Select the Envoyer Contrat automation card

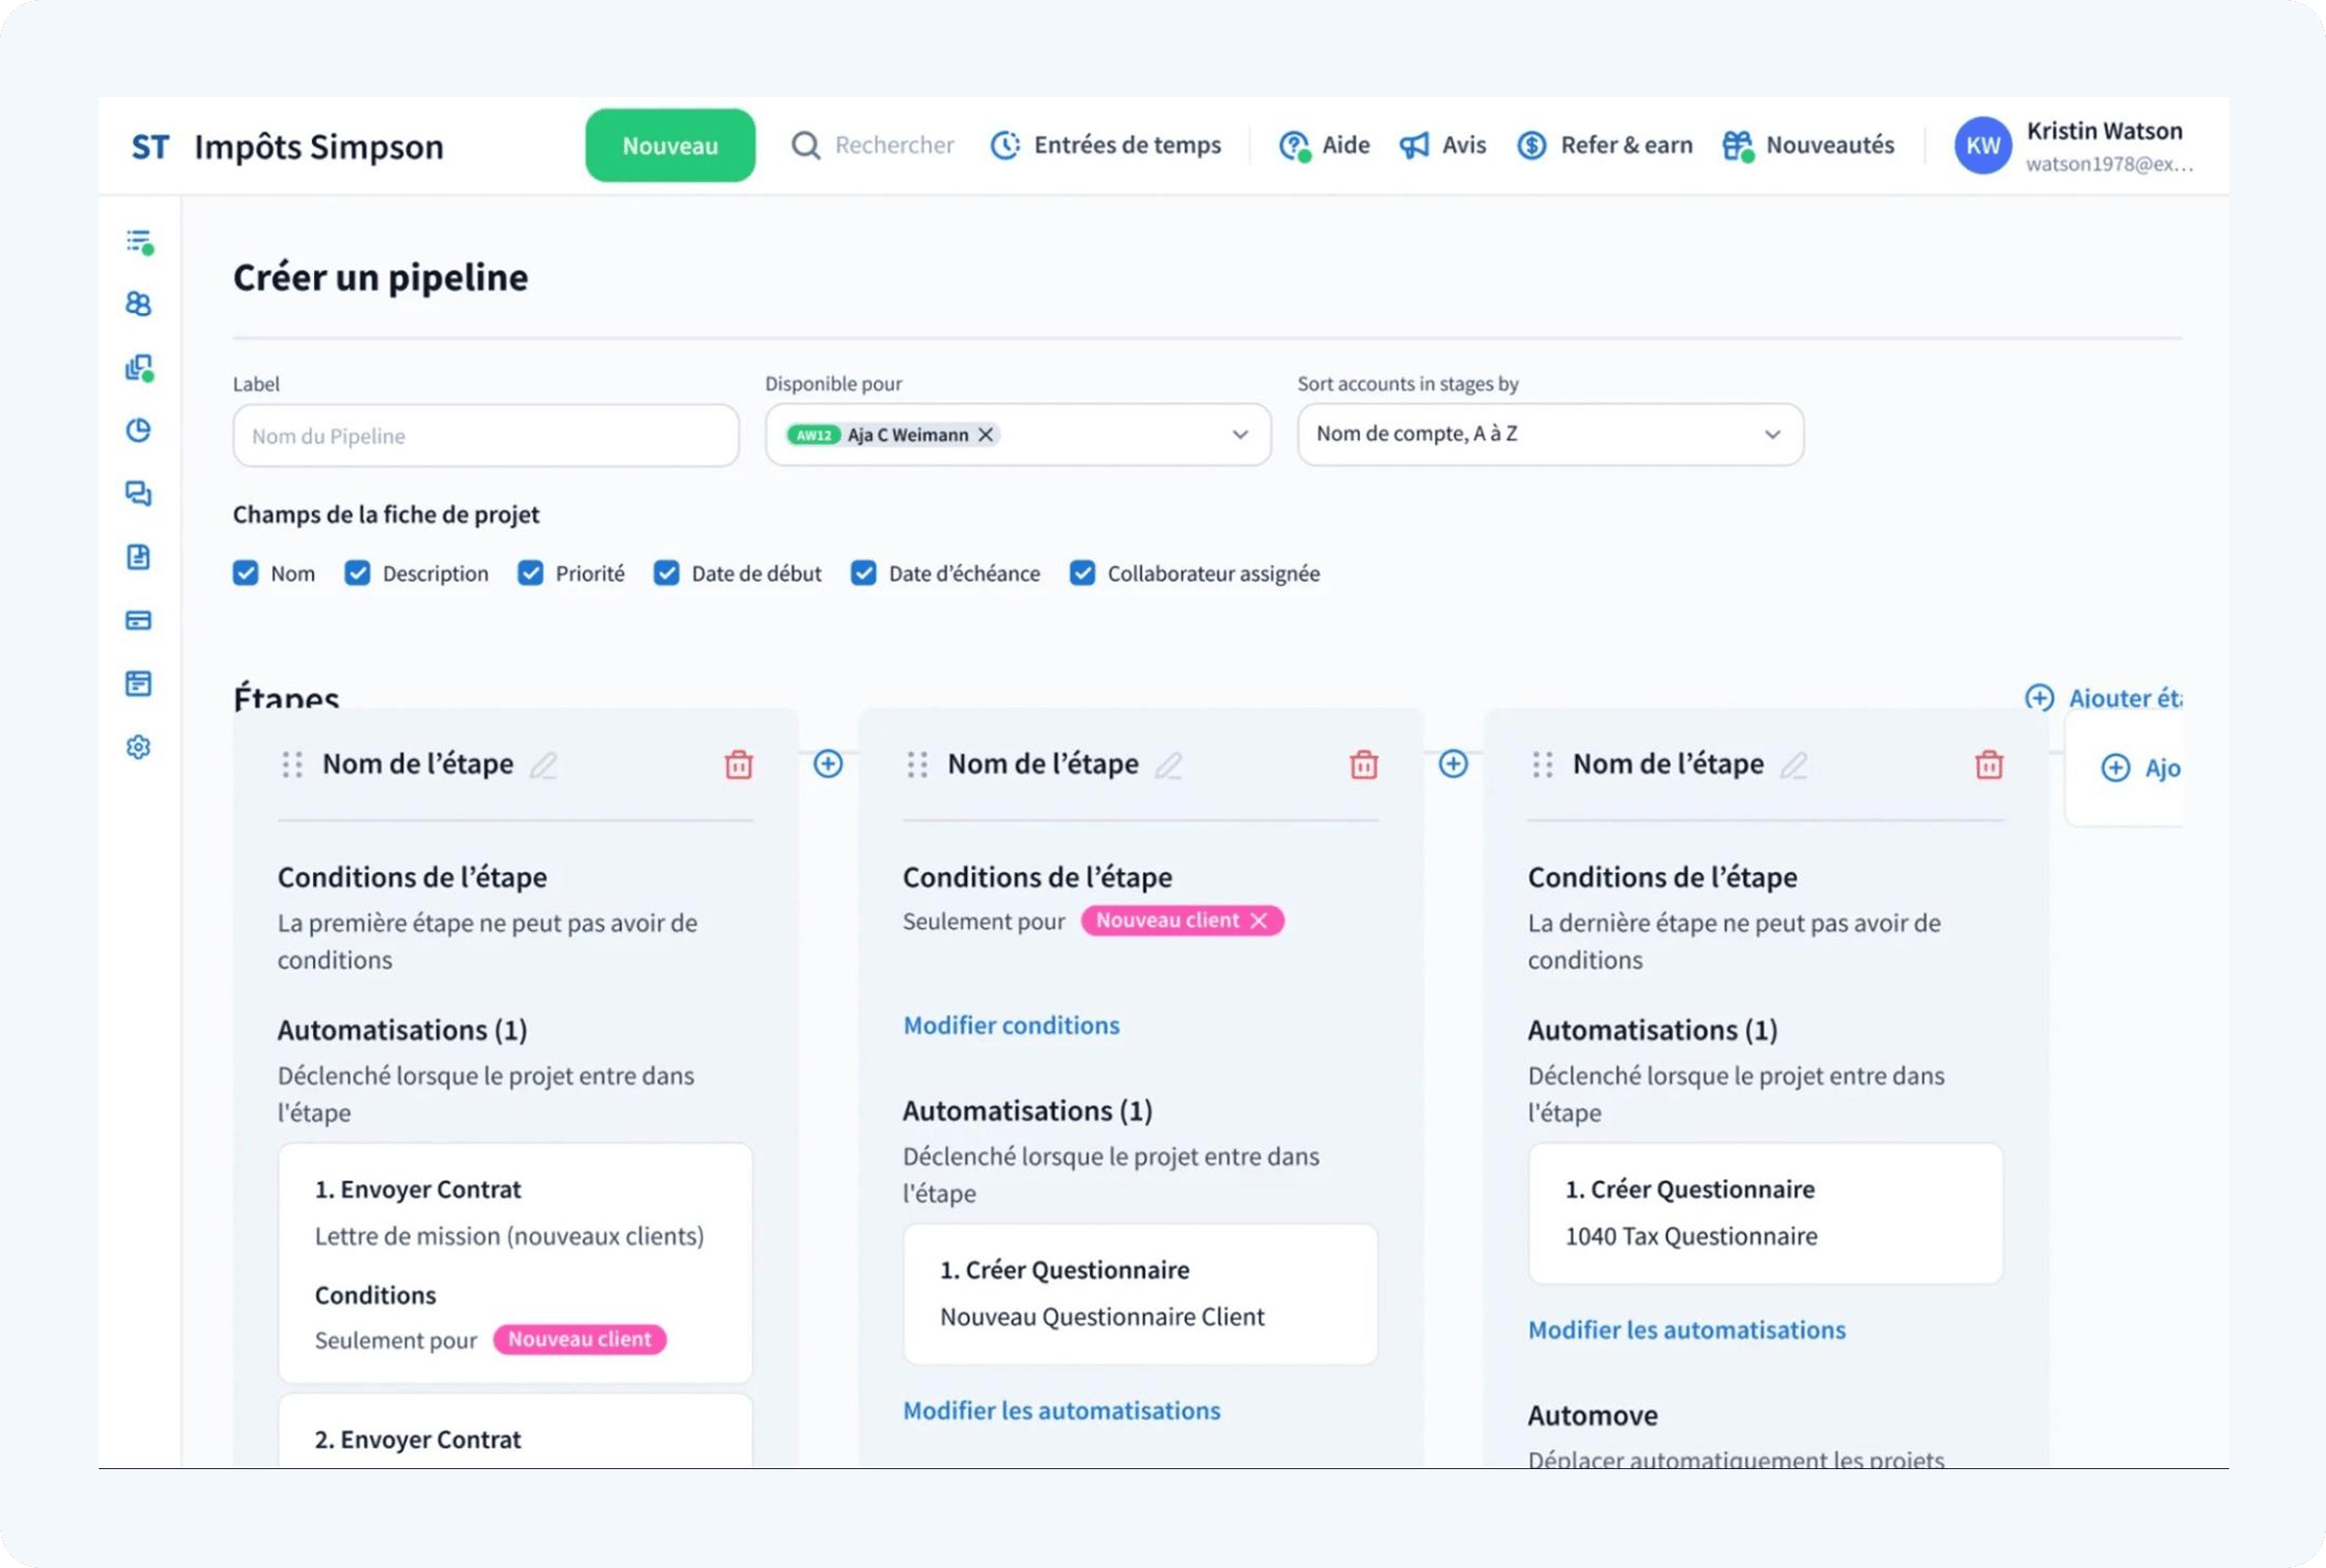pyautogui.click(x=515, y=1263)
